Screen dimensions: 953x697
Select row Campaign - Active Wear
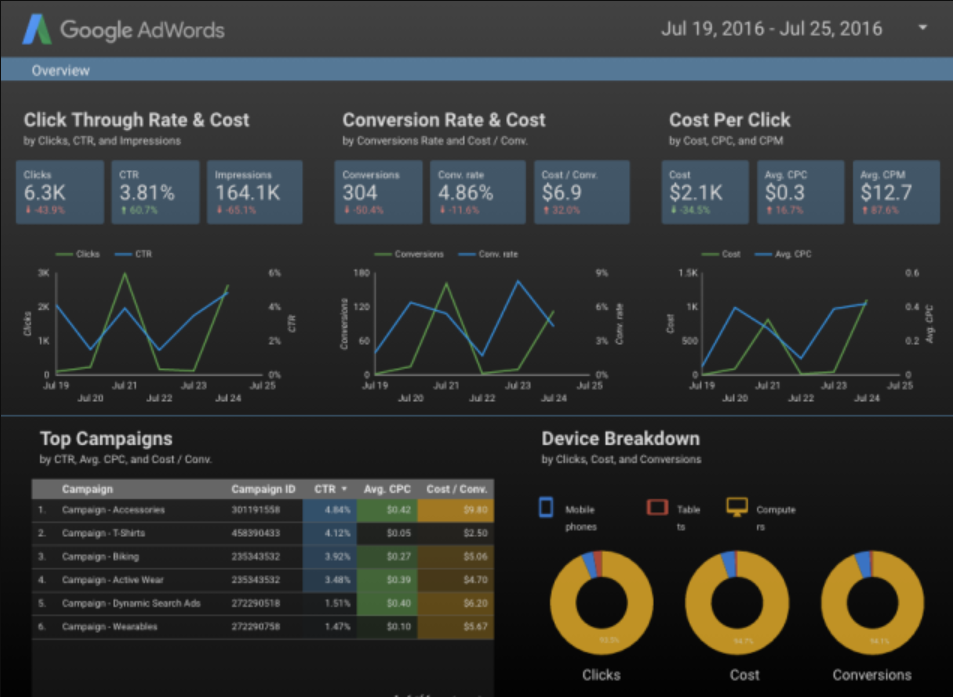[263, 580]
